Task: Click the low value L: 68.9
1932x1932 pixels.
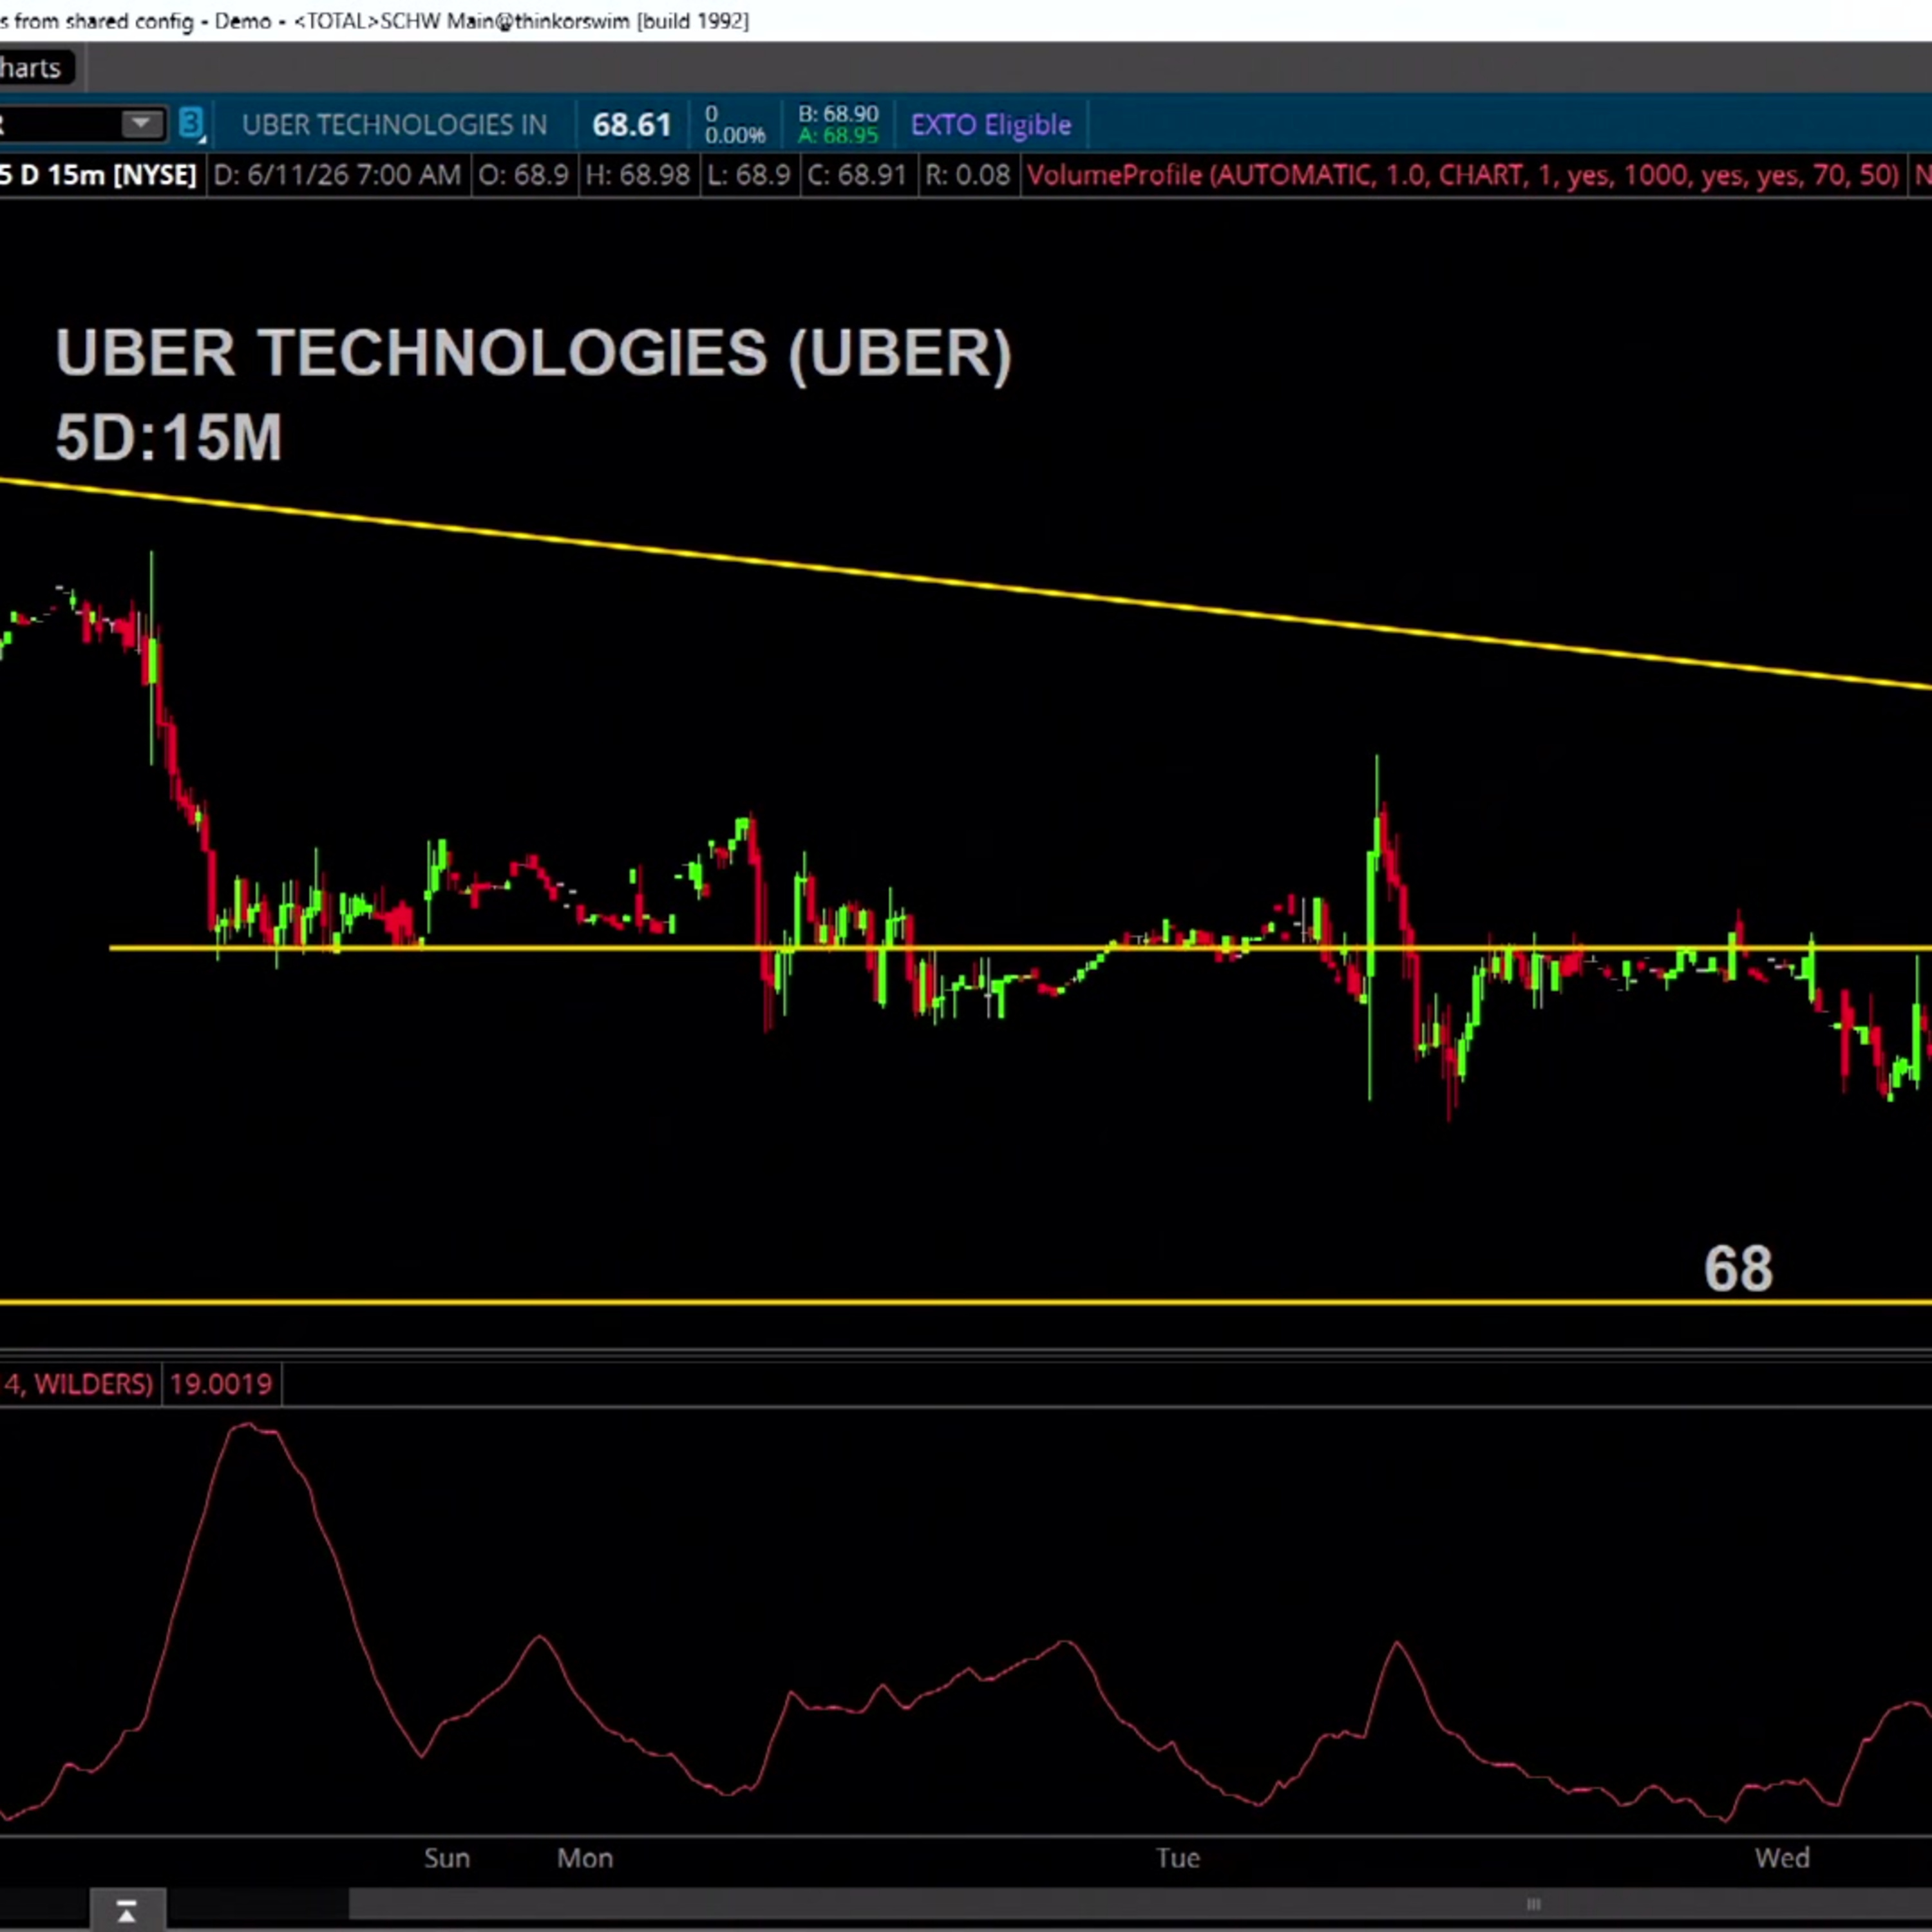Action: 748,175
